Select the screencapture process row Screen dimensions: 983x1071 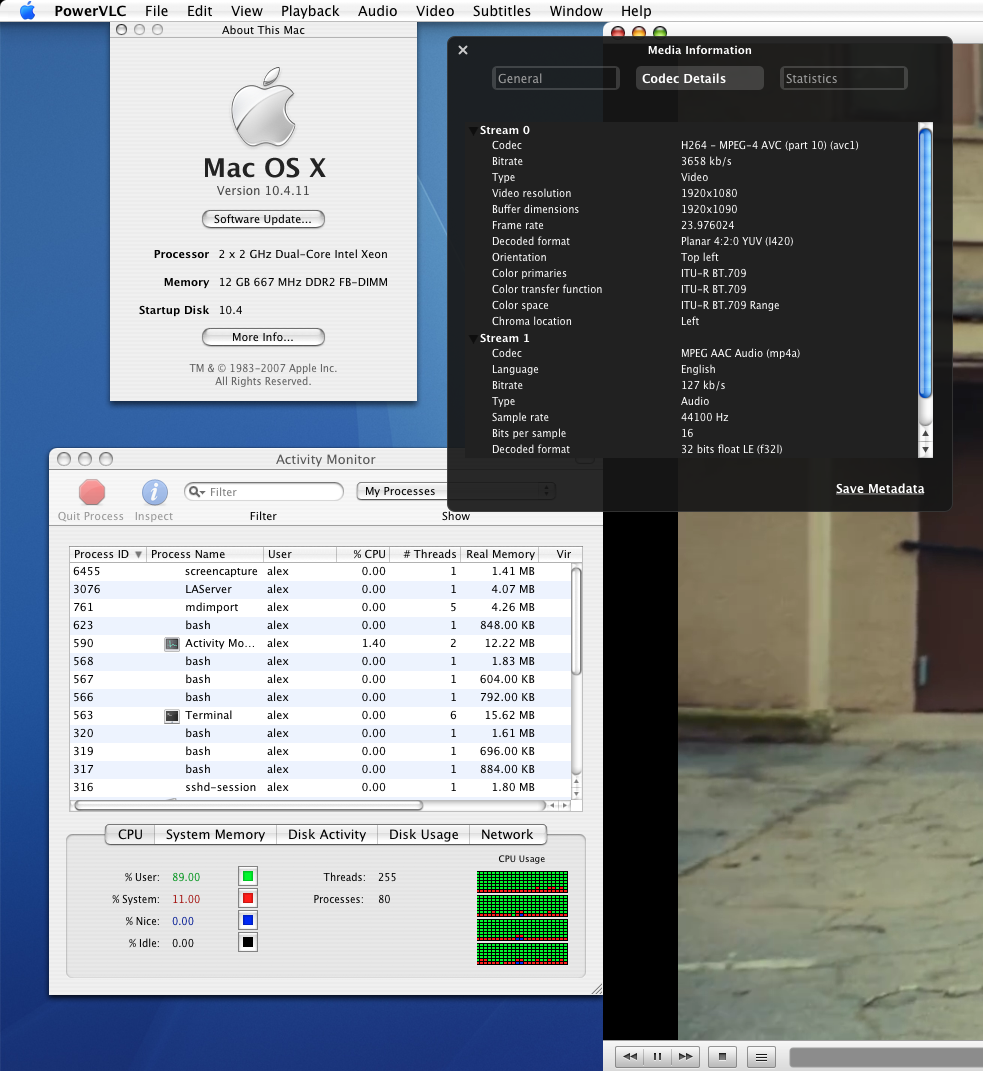tap(320, 571)
